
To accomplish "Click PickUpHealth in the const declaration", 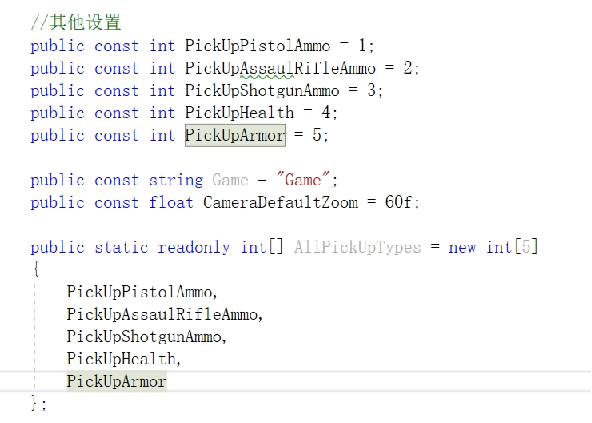I will pyautogui.click(x=239, y=113).
